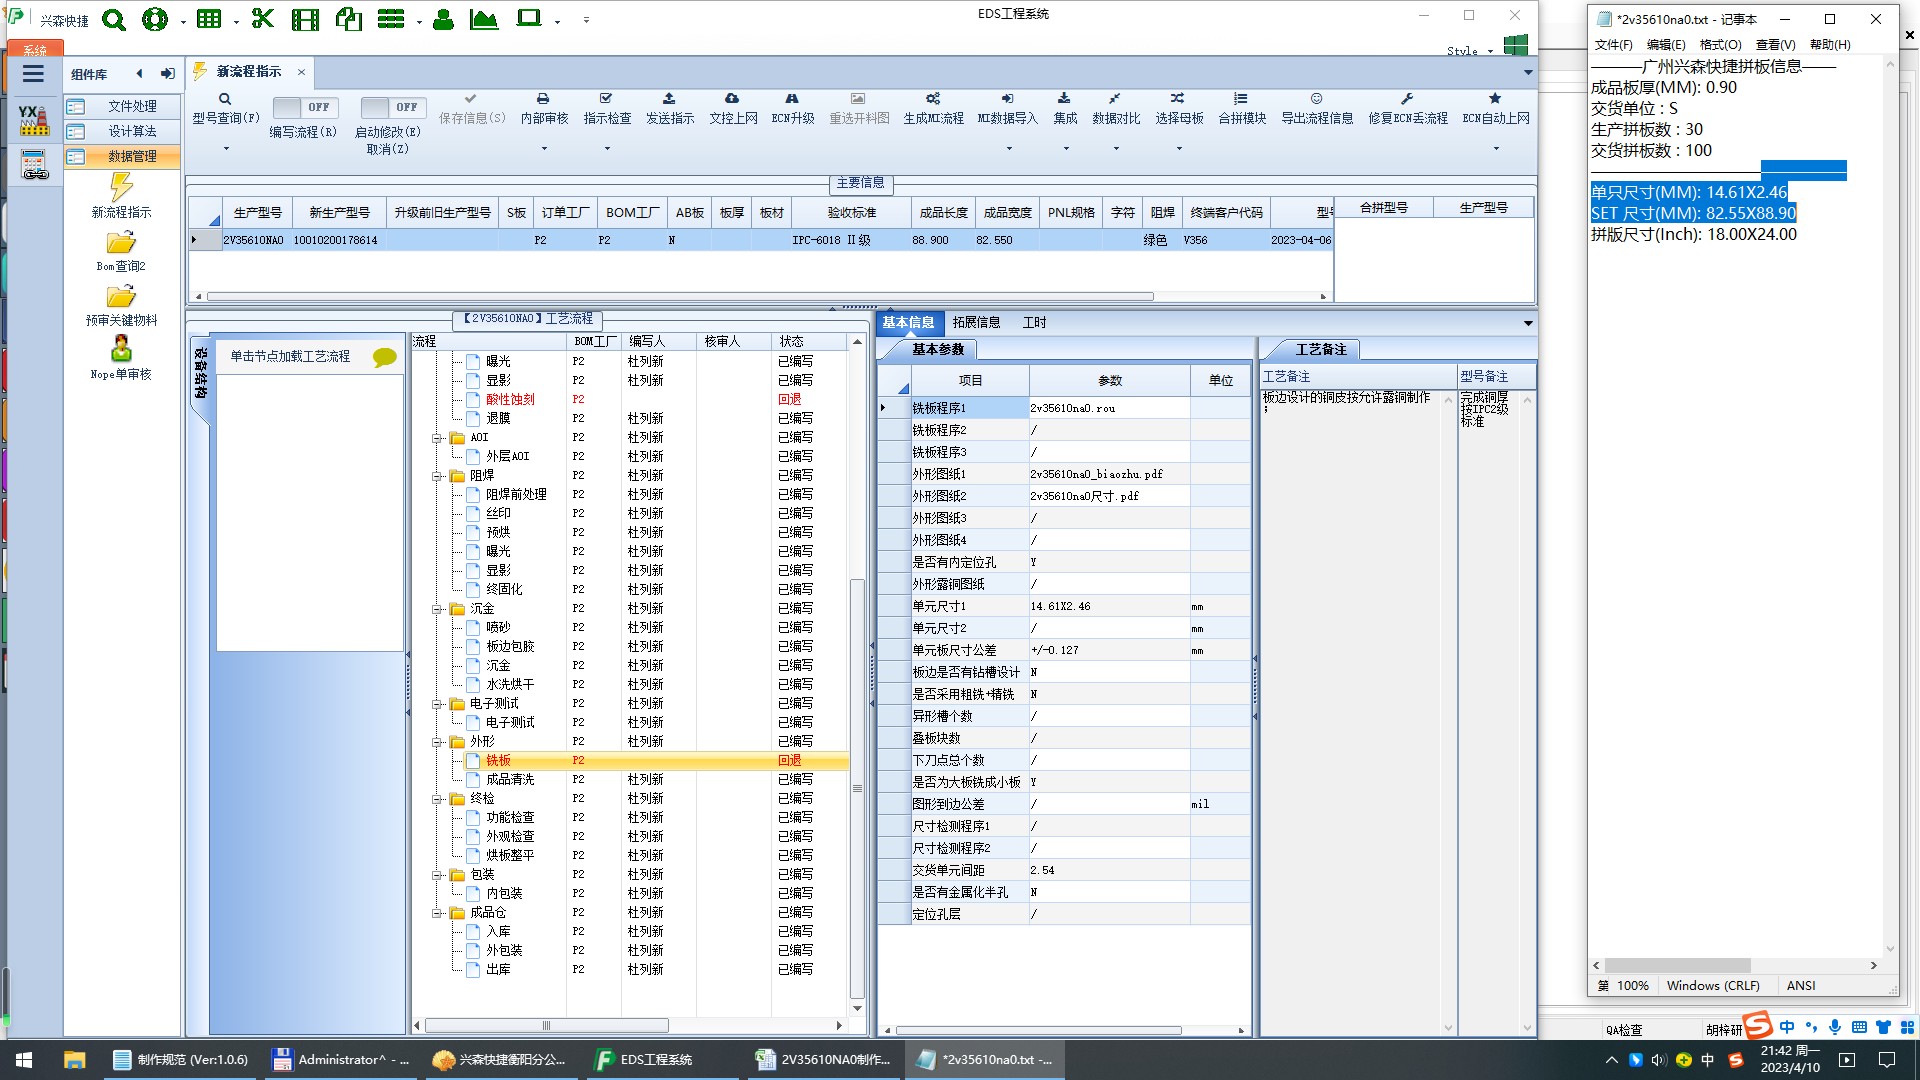Click 数据对比 toolbar icon
Screen dimensions: 1920x1080
1115,99
